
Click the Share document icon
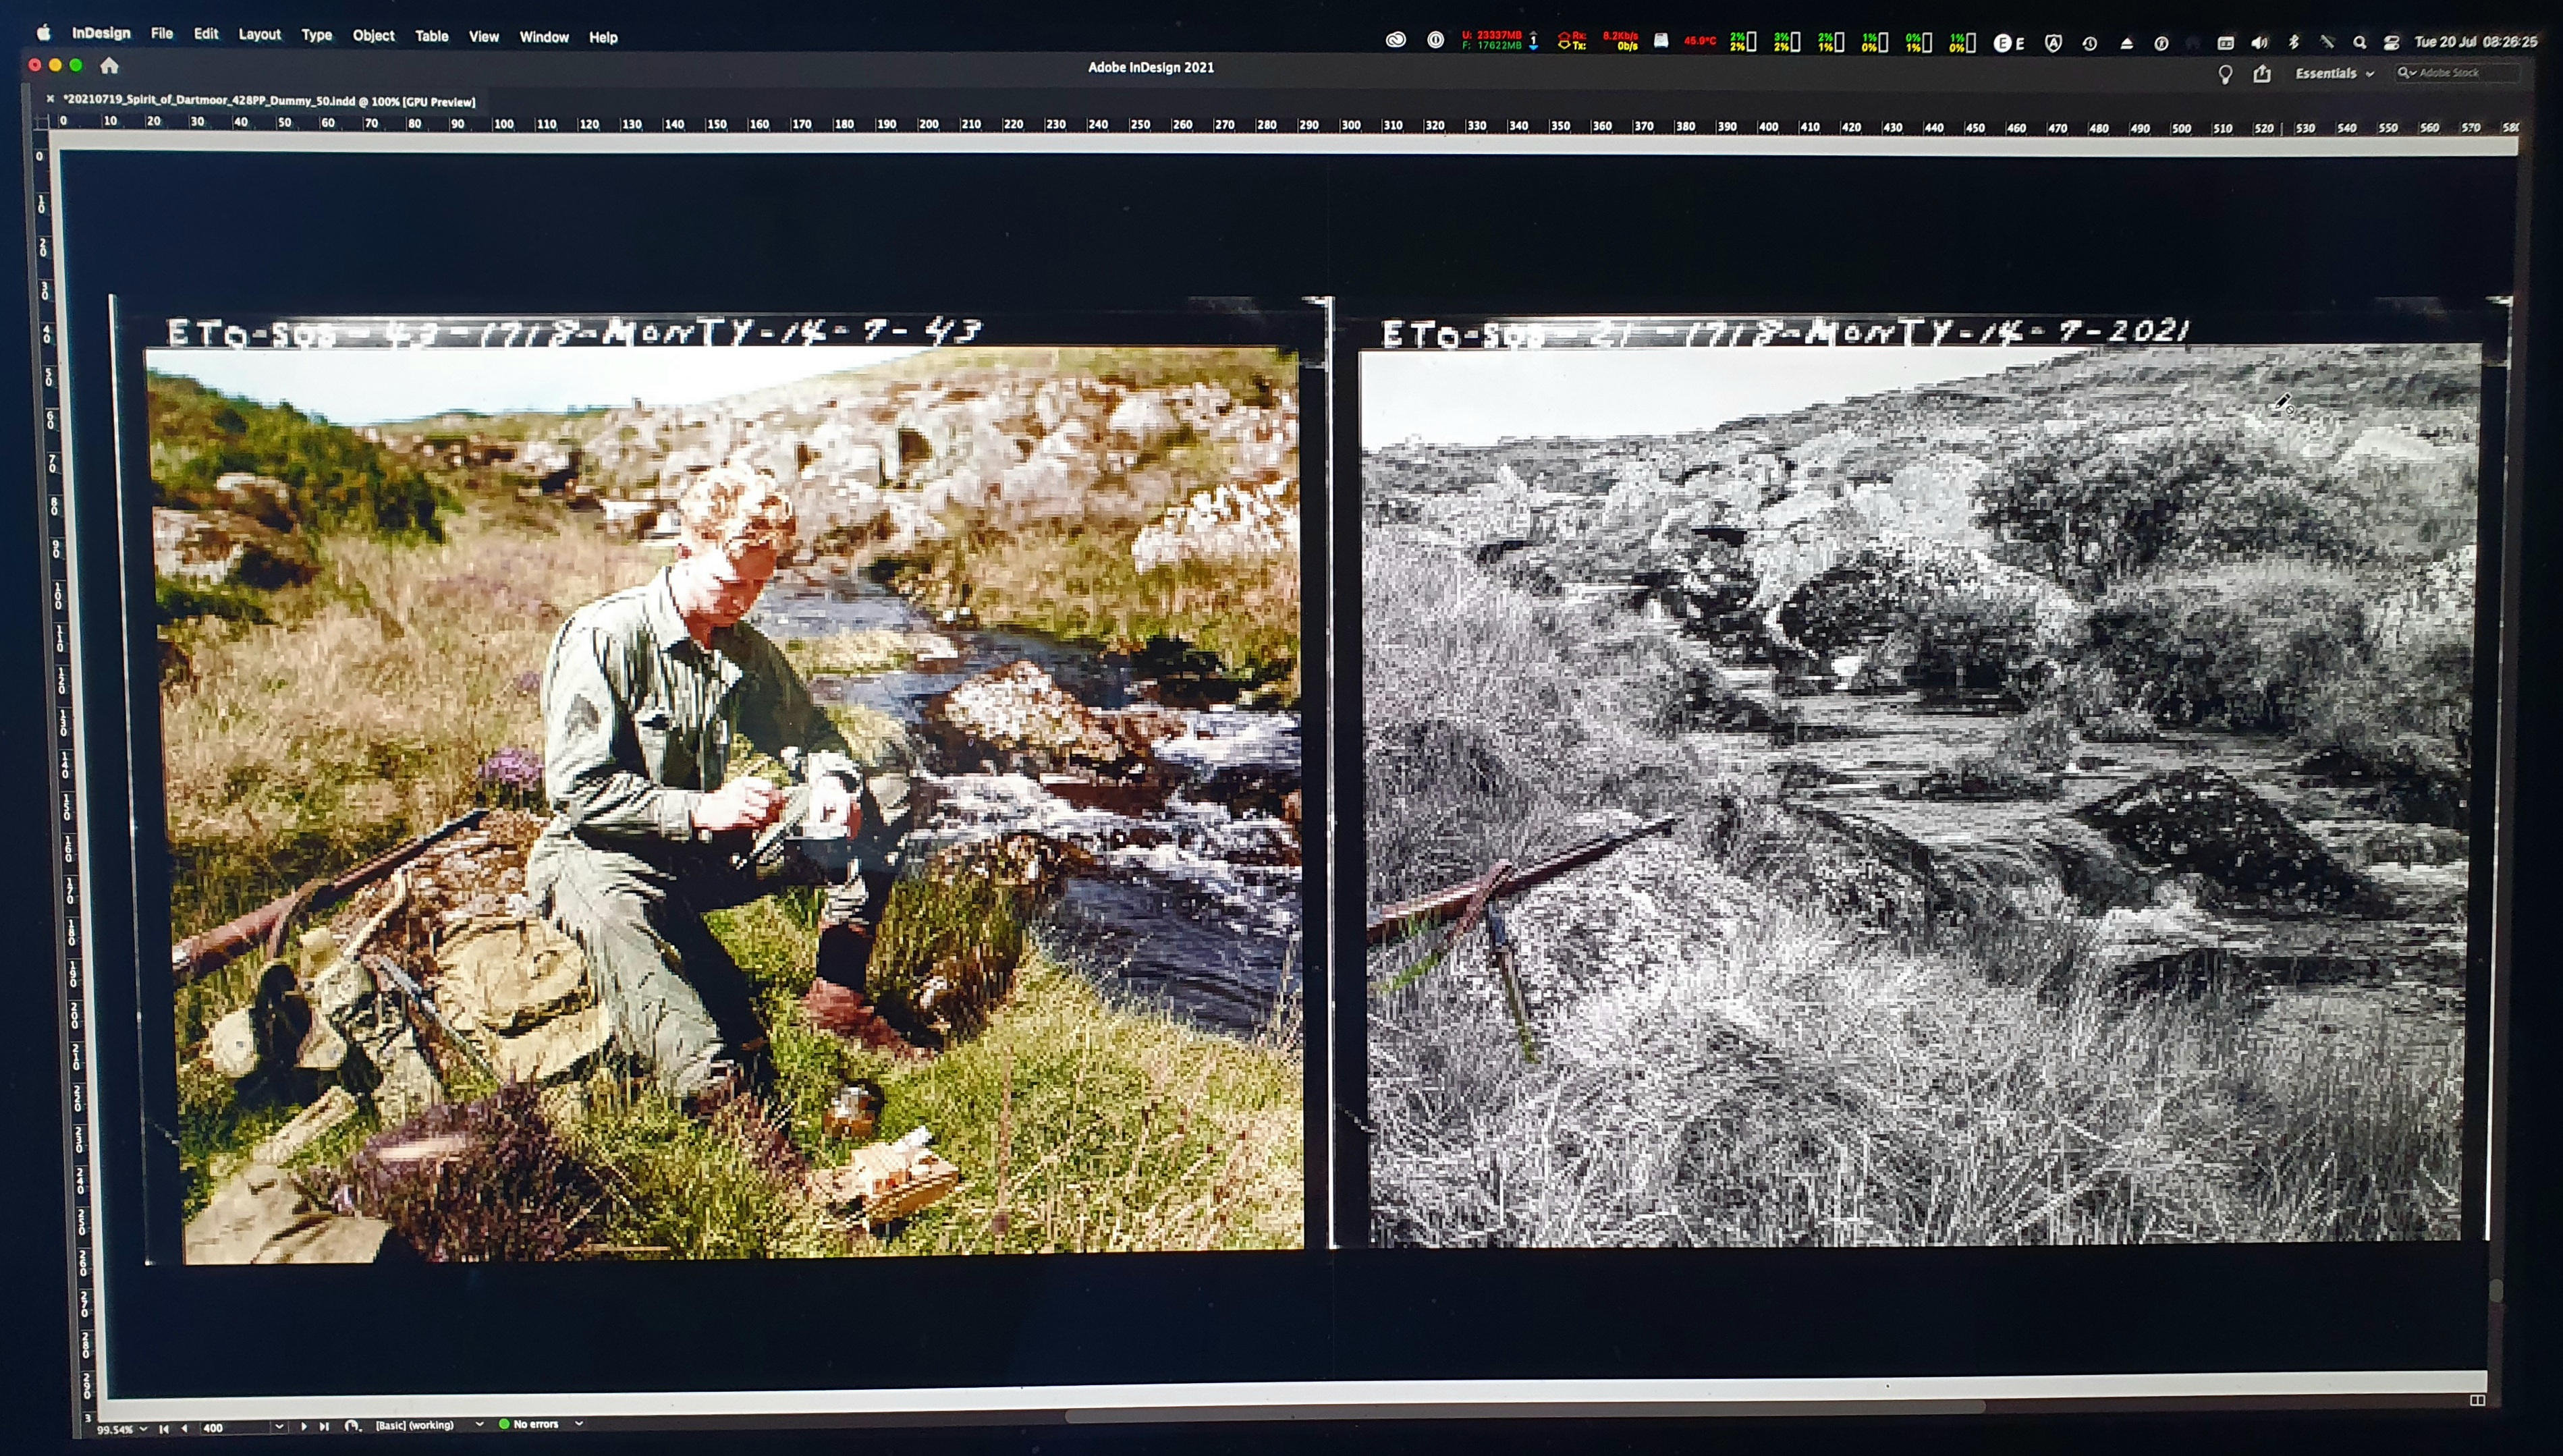click(2262, 73)
